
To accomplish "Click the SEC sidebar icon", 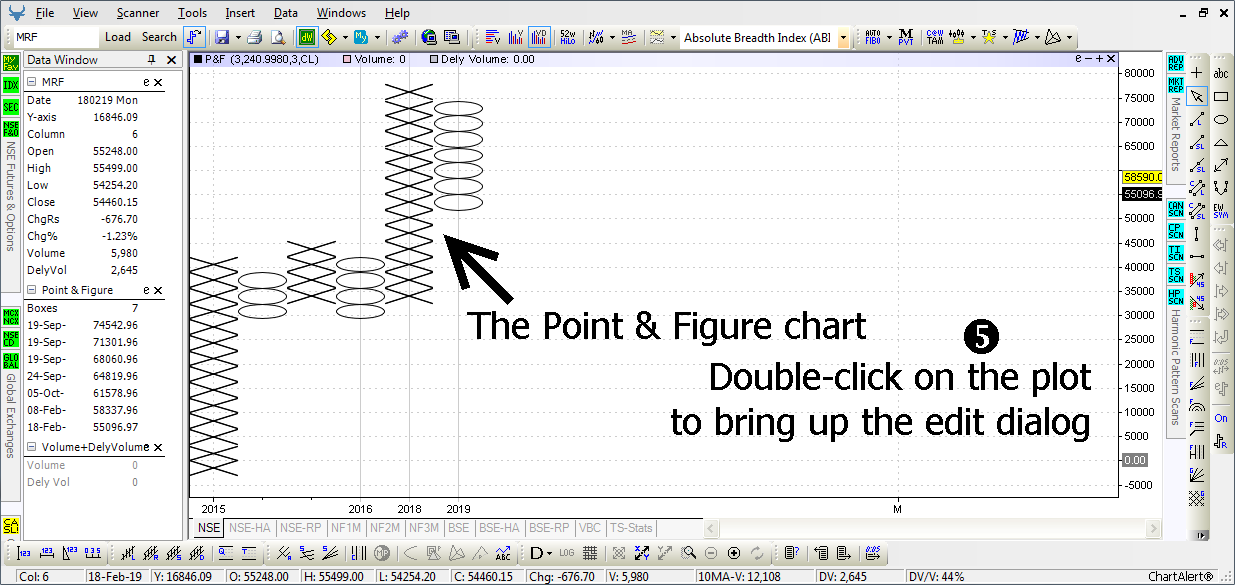I will coord(11,107).
